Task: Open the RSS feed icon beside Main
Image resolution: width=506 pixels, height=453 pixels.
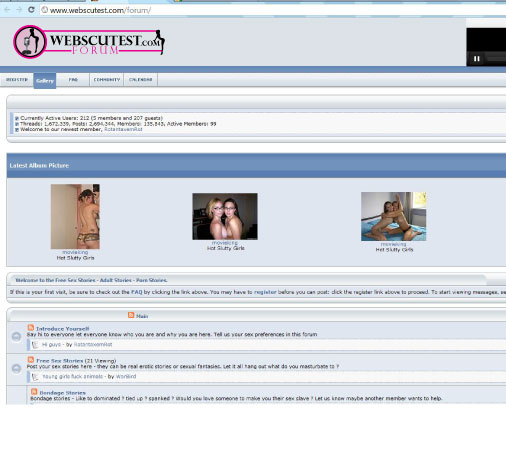Action: coord(131,315)
